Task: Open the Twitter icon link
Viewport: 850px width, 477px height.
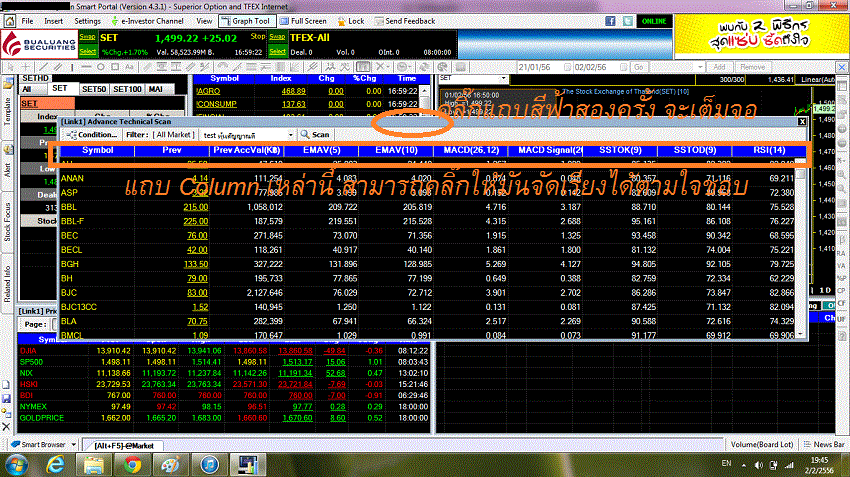Action: (x=628, y=21)
